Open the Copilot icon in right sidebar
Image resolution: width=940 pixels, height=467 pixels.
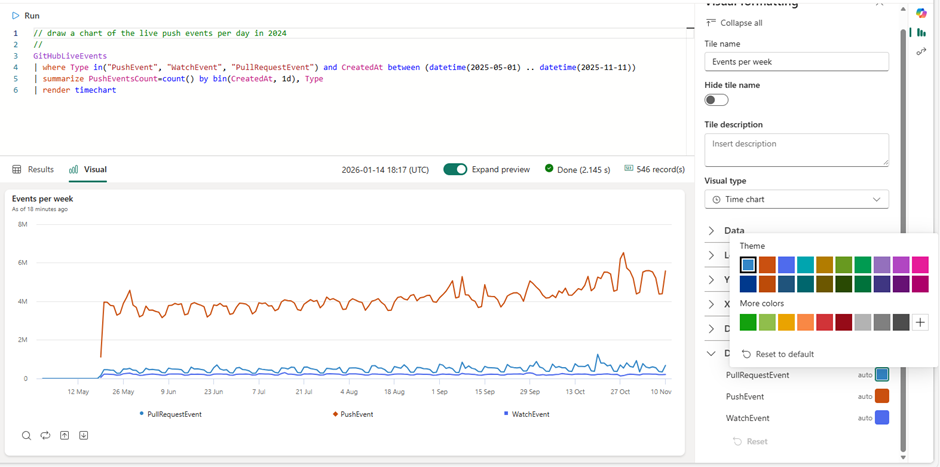click(921, 12)
